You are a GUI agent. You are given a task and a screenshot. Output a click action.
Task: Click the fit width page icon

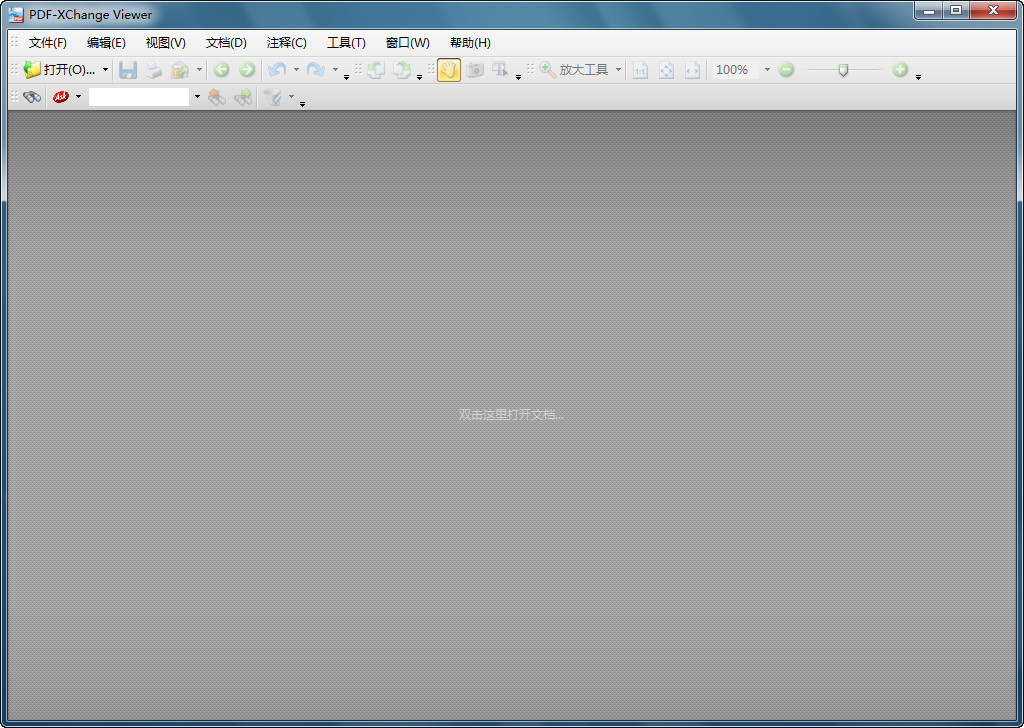coord(692,70)
